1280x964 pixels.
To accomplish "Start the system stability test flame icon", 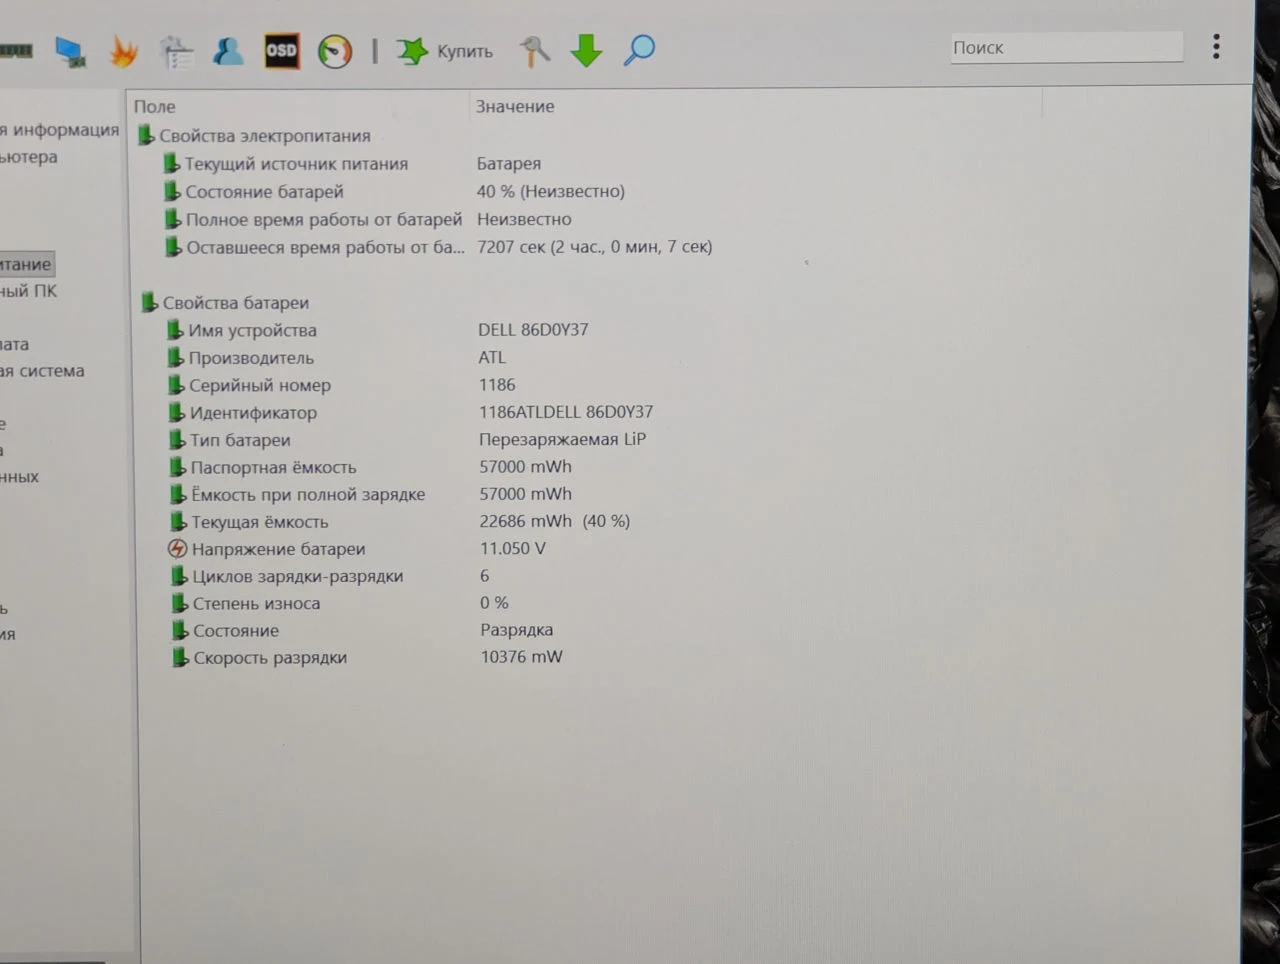I will click(123, 51).
